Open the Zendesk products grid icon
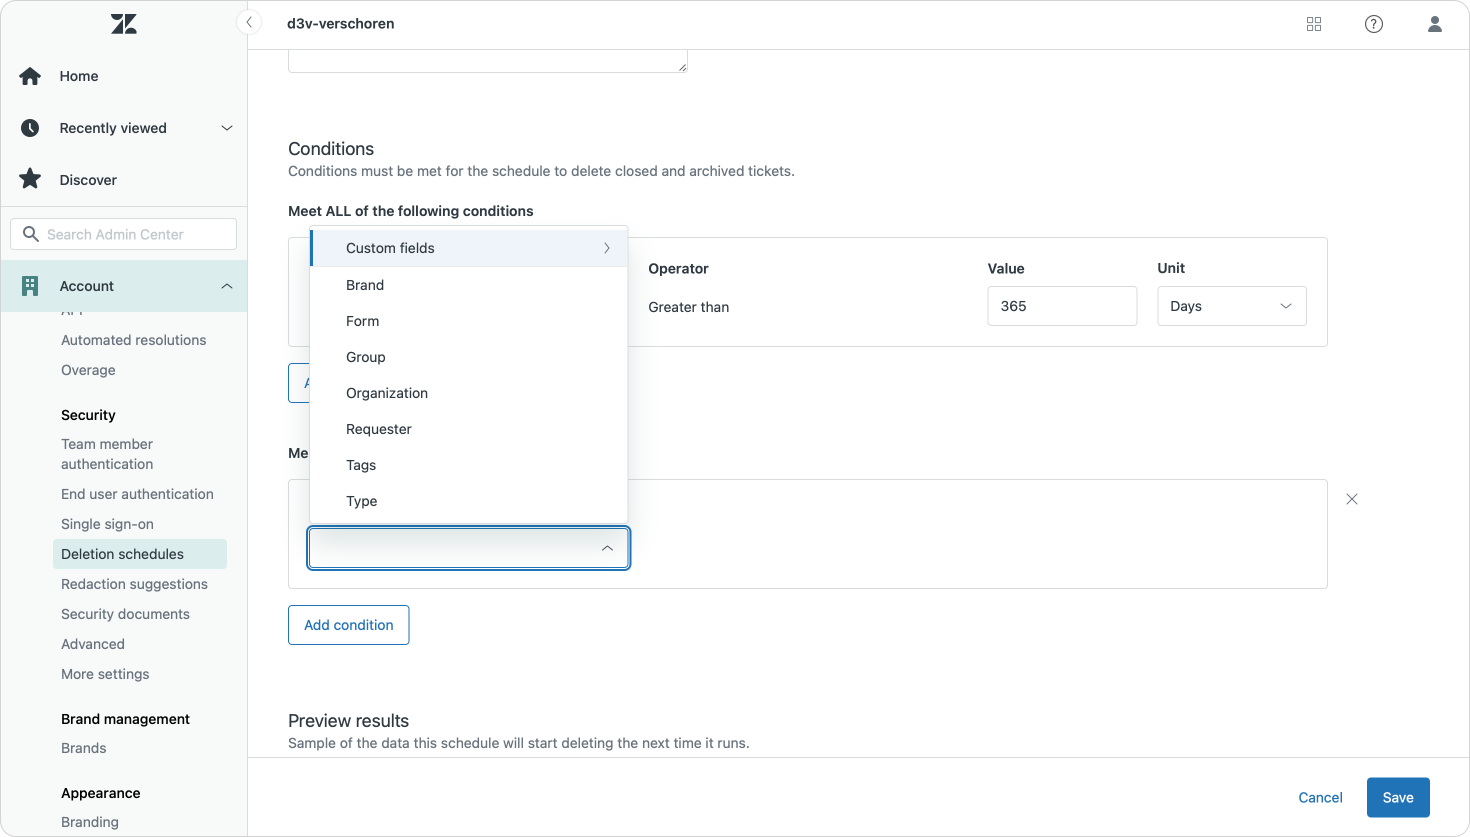1470x837 pixels. tap(1314, 24)
